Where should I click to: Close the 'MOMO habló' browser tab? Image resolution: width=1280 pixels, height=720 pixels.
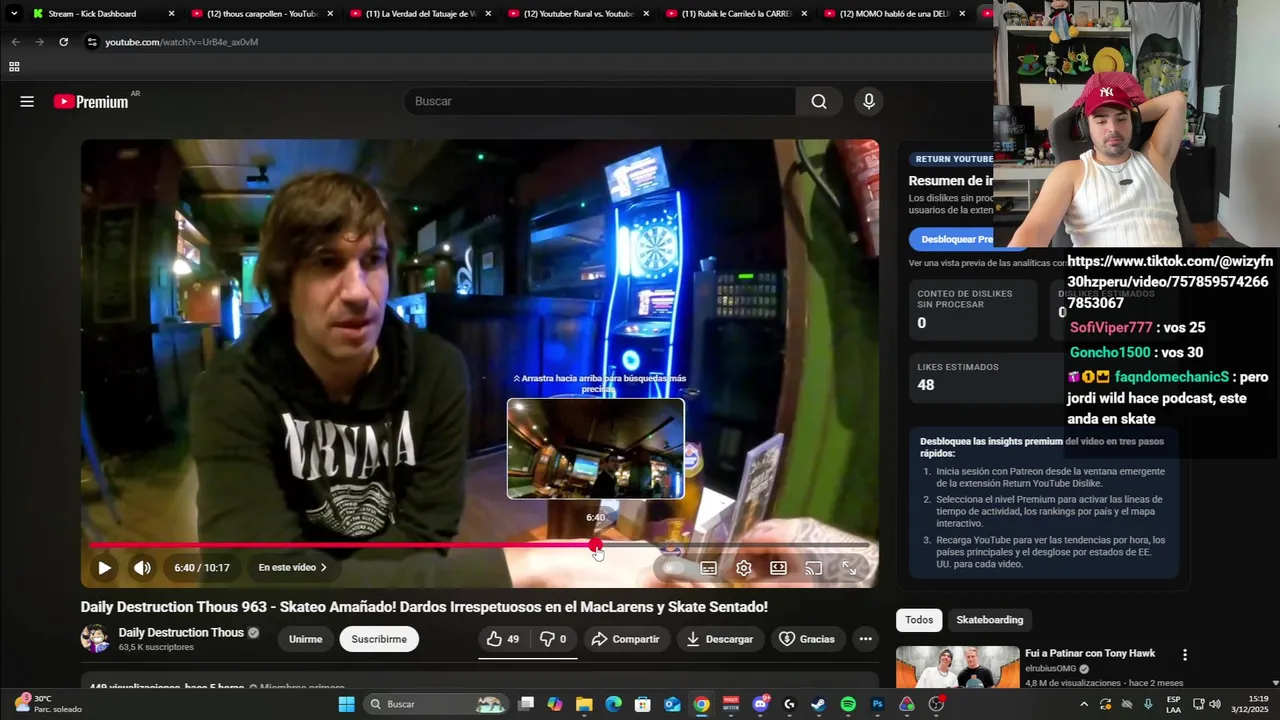tap(962, 14)
